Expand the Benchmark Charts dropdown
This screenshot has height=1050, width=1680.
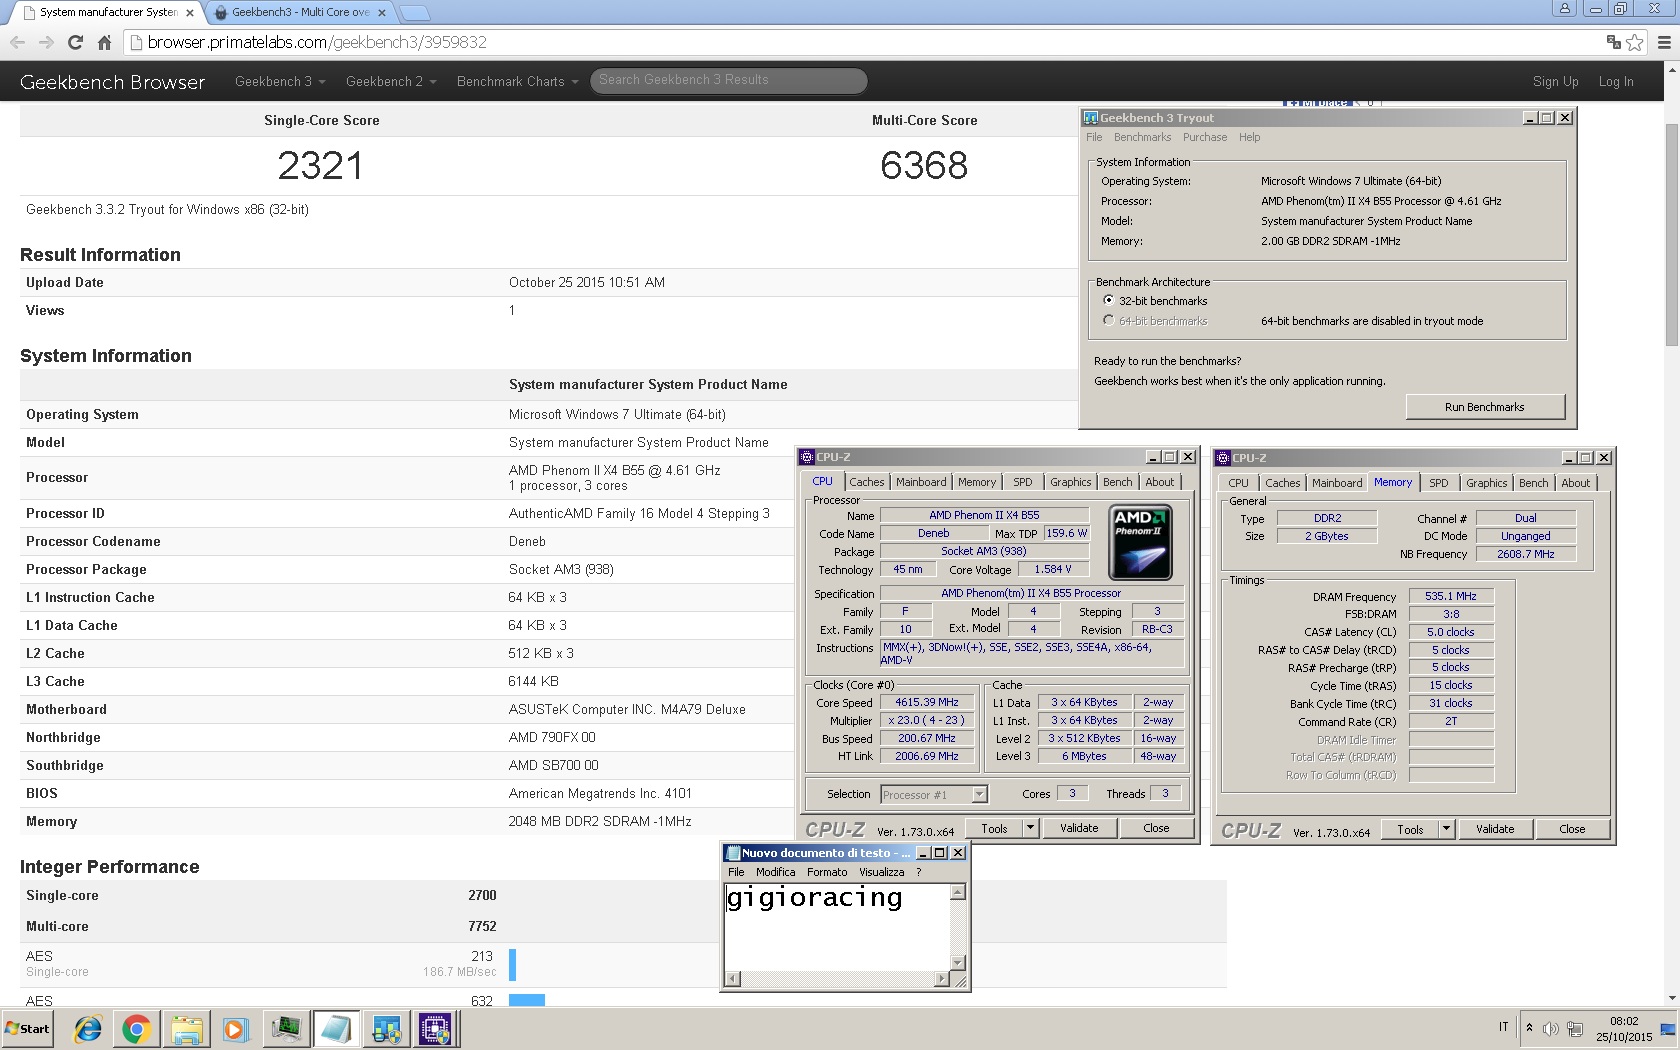[x=518, y=81]
